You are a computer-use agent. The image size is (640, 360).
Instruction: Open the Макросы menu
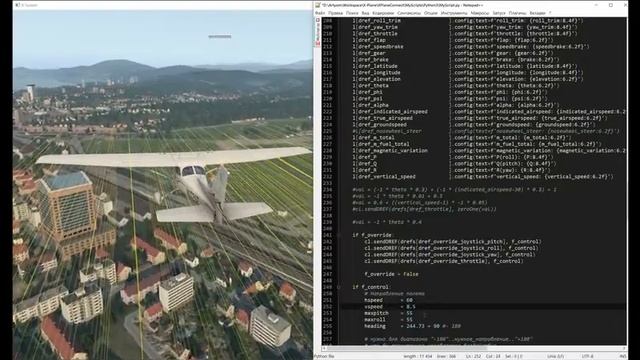(x=480, y=13)
